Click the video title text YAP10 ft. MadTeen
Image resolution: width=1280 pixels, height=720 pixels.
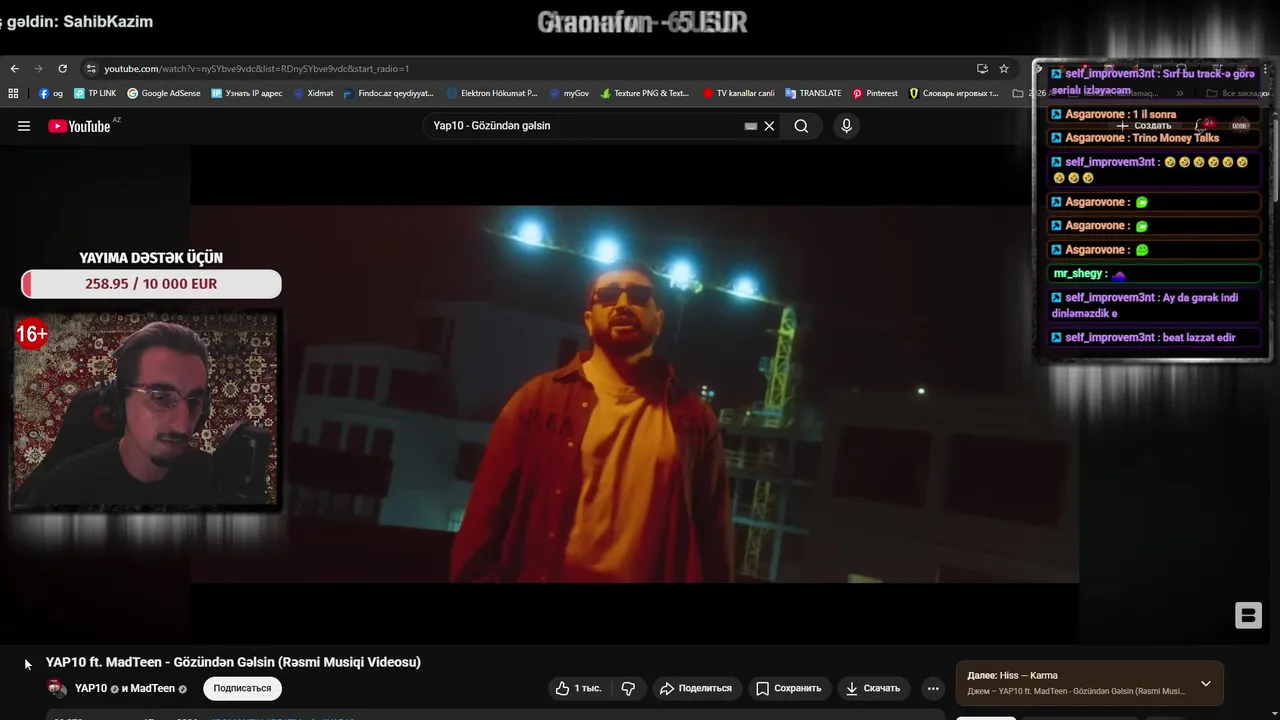tap(233, 662)
